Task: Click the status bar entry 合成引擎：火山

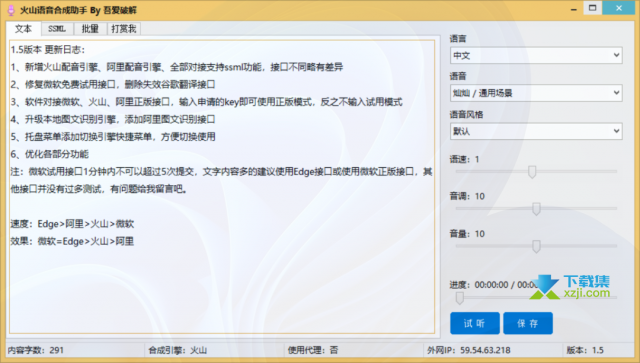Action: pos(178,350)
